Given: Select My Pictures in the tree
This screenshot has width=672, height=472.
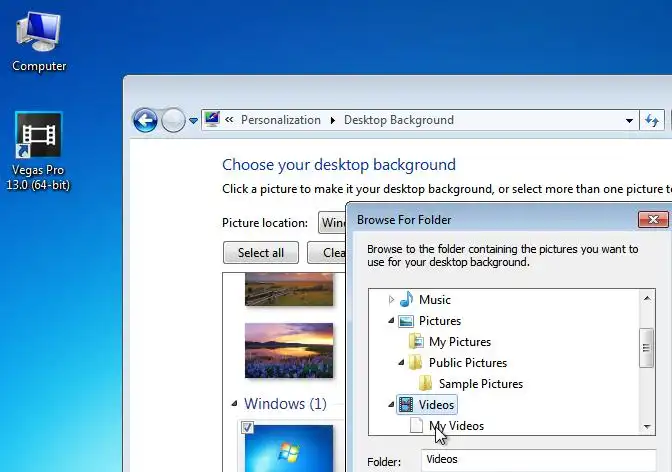Looking at the screenshot, I should [460, 342].
